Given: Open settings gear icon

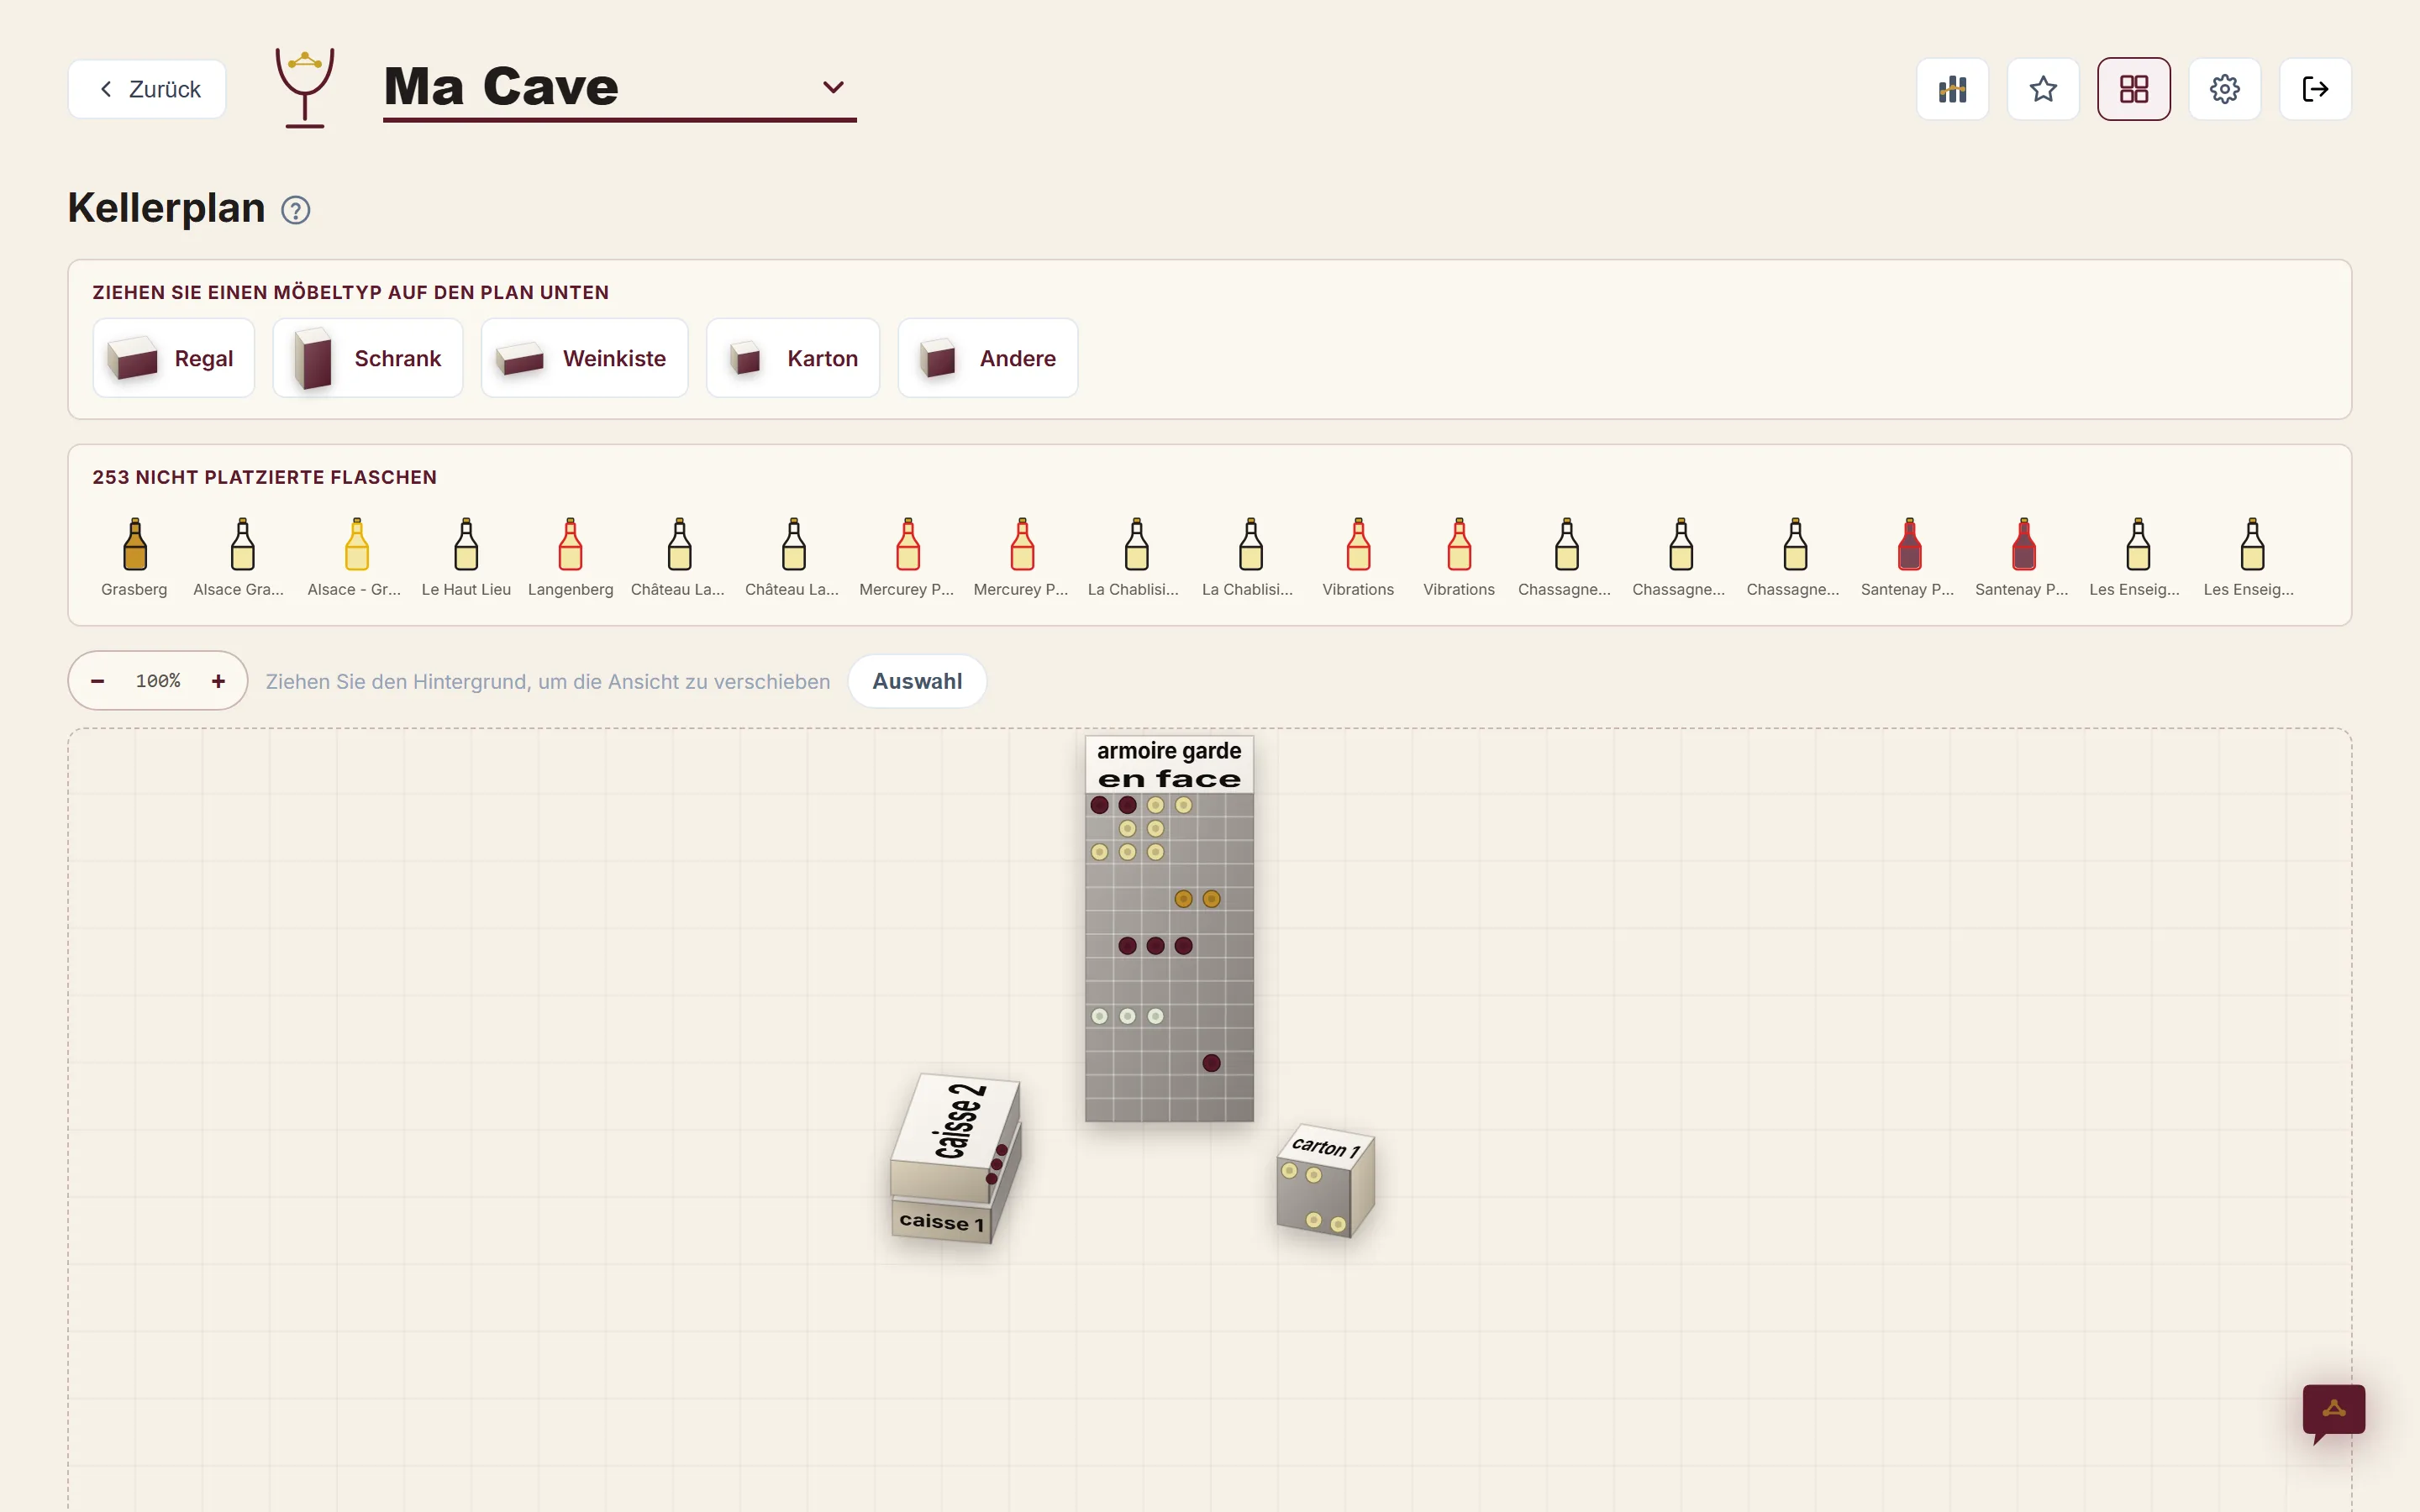Looking at the screenshot, I should tap(2224, 89).
